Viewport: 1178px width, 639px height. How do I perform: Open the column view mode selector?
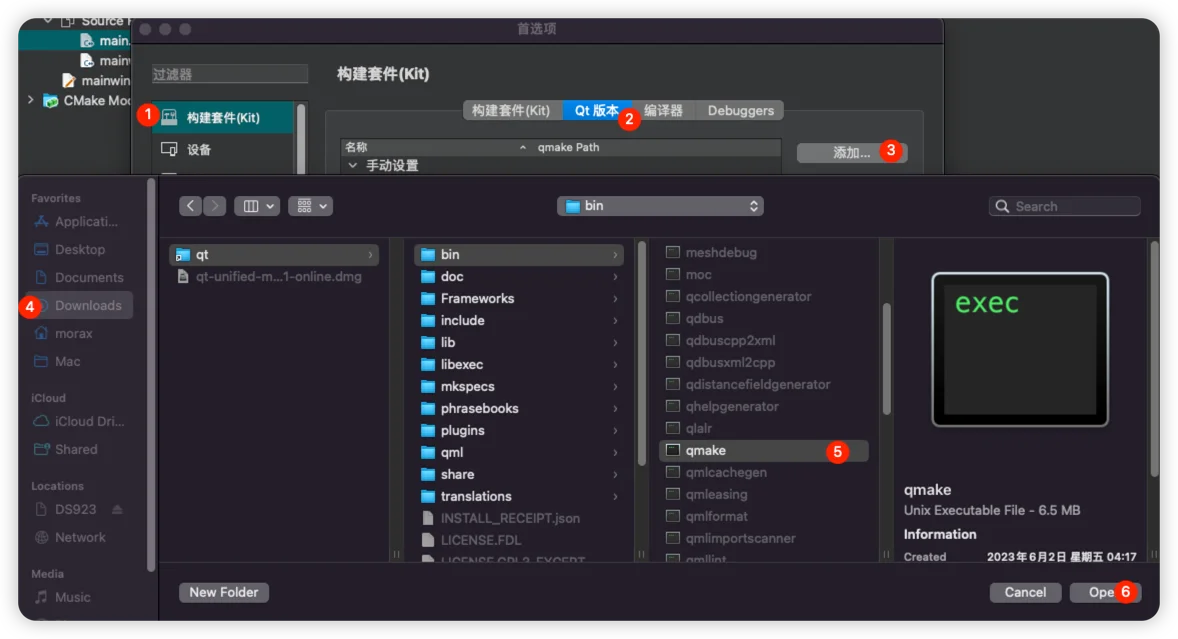tap(256, 206)
